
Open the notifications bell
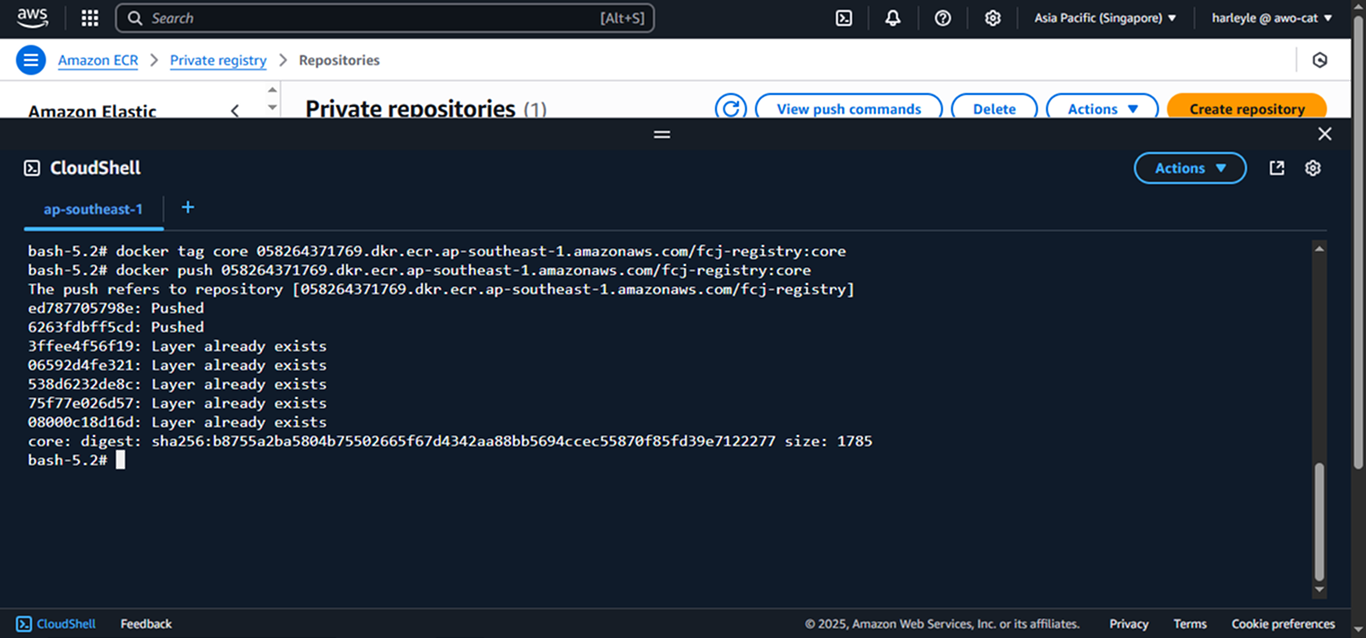[x=893, y=18]
